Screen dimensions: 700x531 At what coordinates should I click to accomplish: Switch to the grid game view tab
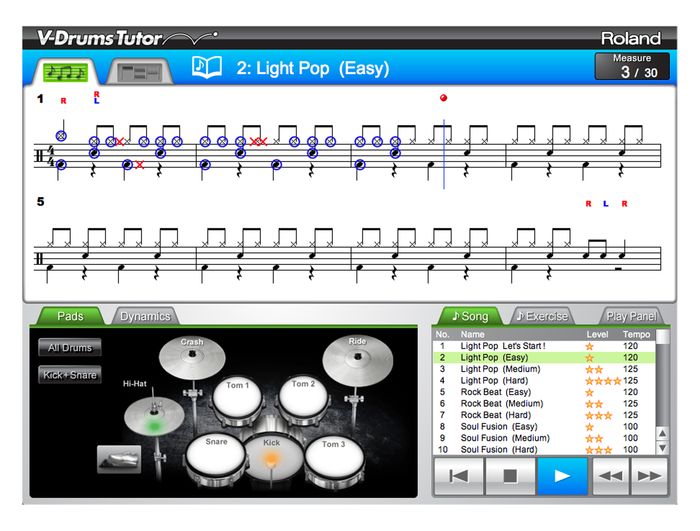tap(140, 72)
